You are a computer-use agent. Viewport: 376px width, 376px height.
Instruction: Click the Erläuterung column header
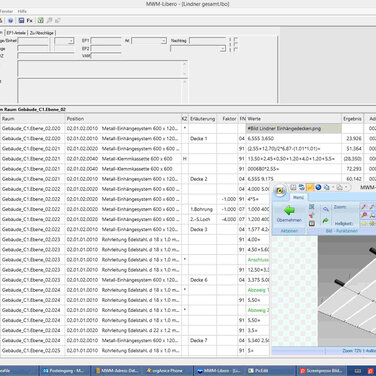[202, 119]
